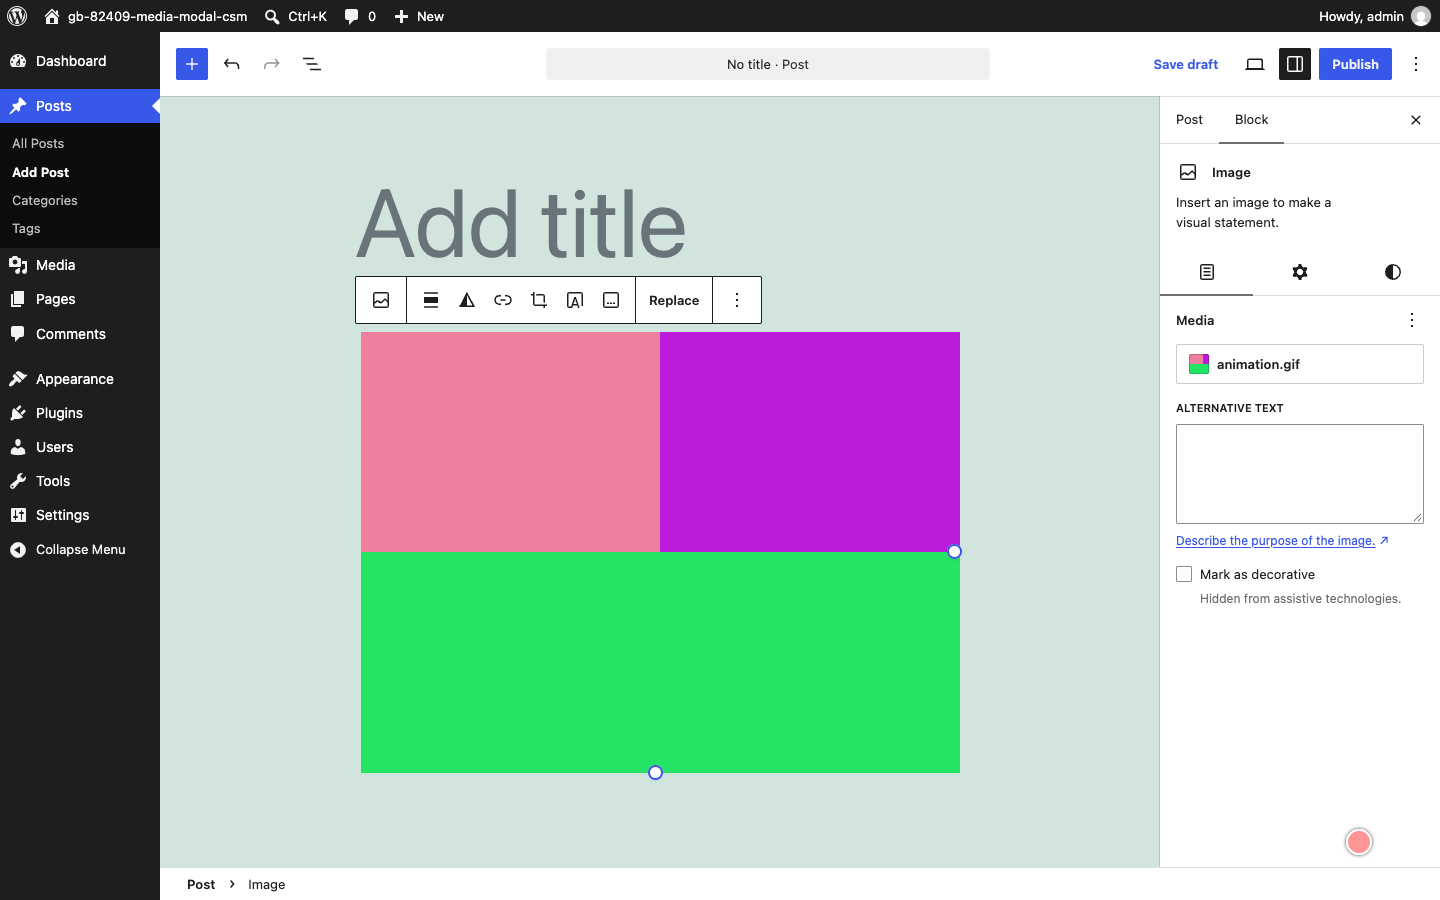
Task: Open 'Describe the purpose of the image' link
Action: tap(1282, 541)
